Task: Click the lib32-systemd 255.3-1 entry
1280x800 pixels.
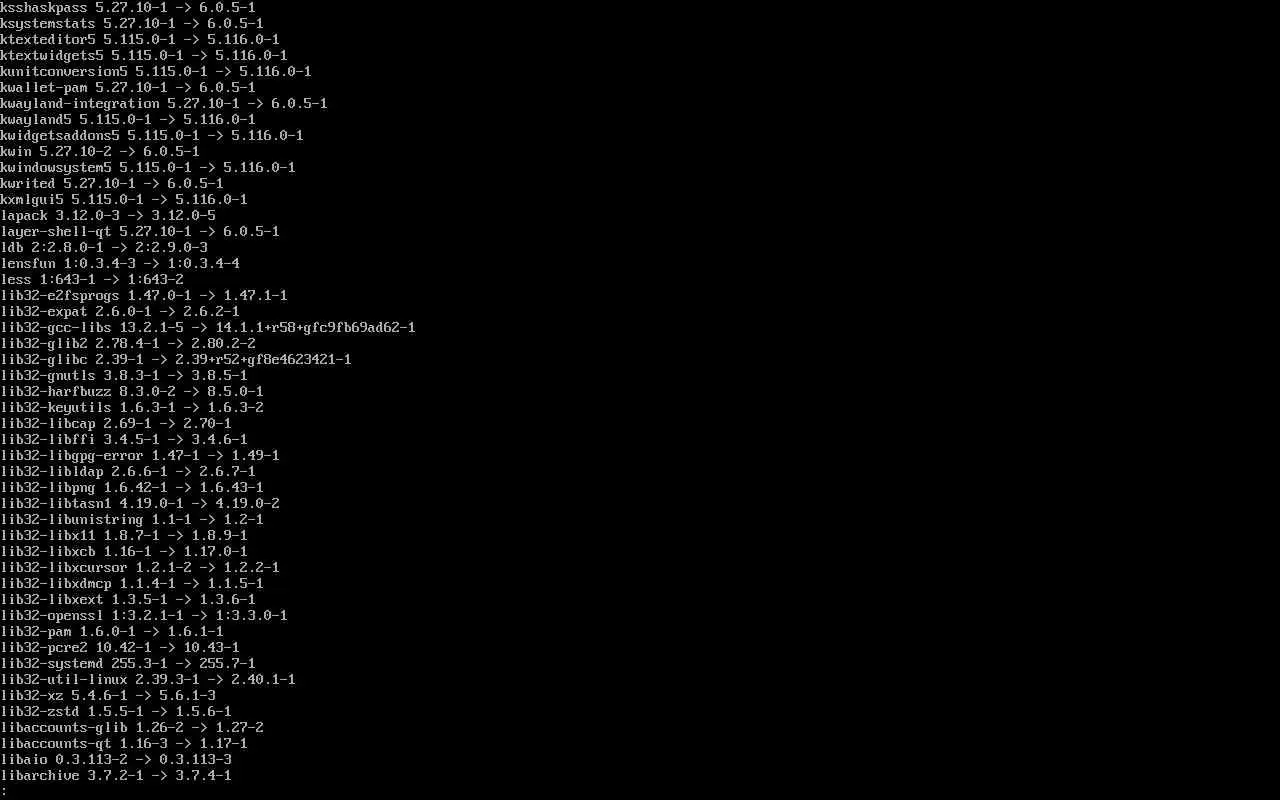Action: click(x=128, y=663)
